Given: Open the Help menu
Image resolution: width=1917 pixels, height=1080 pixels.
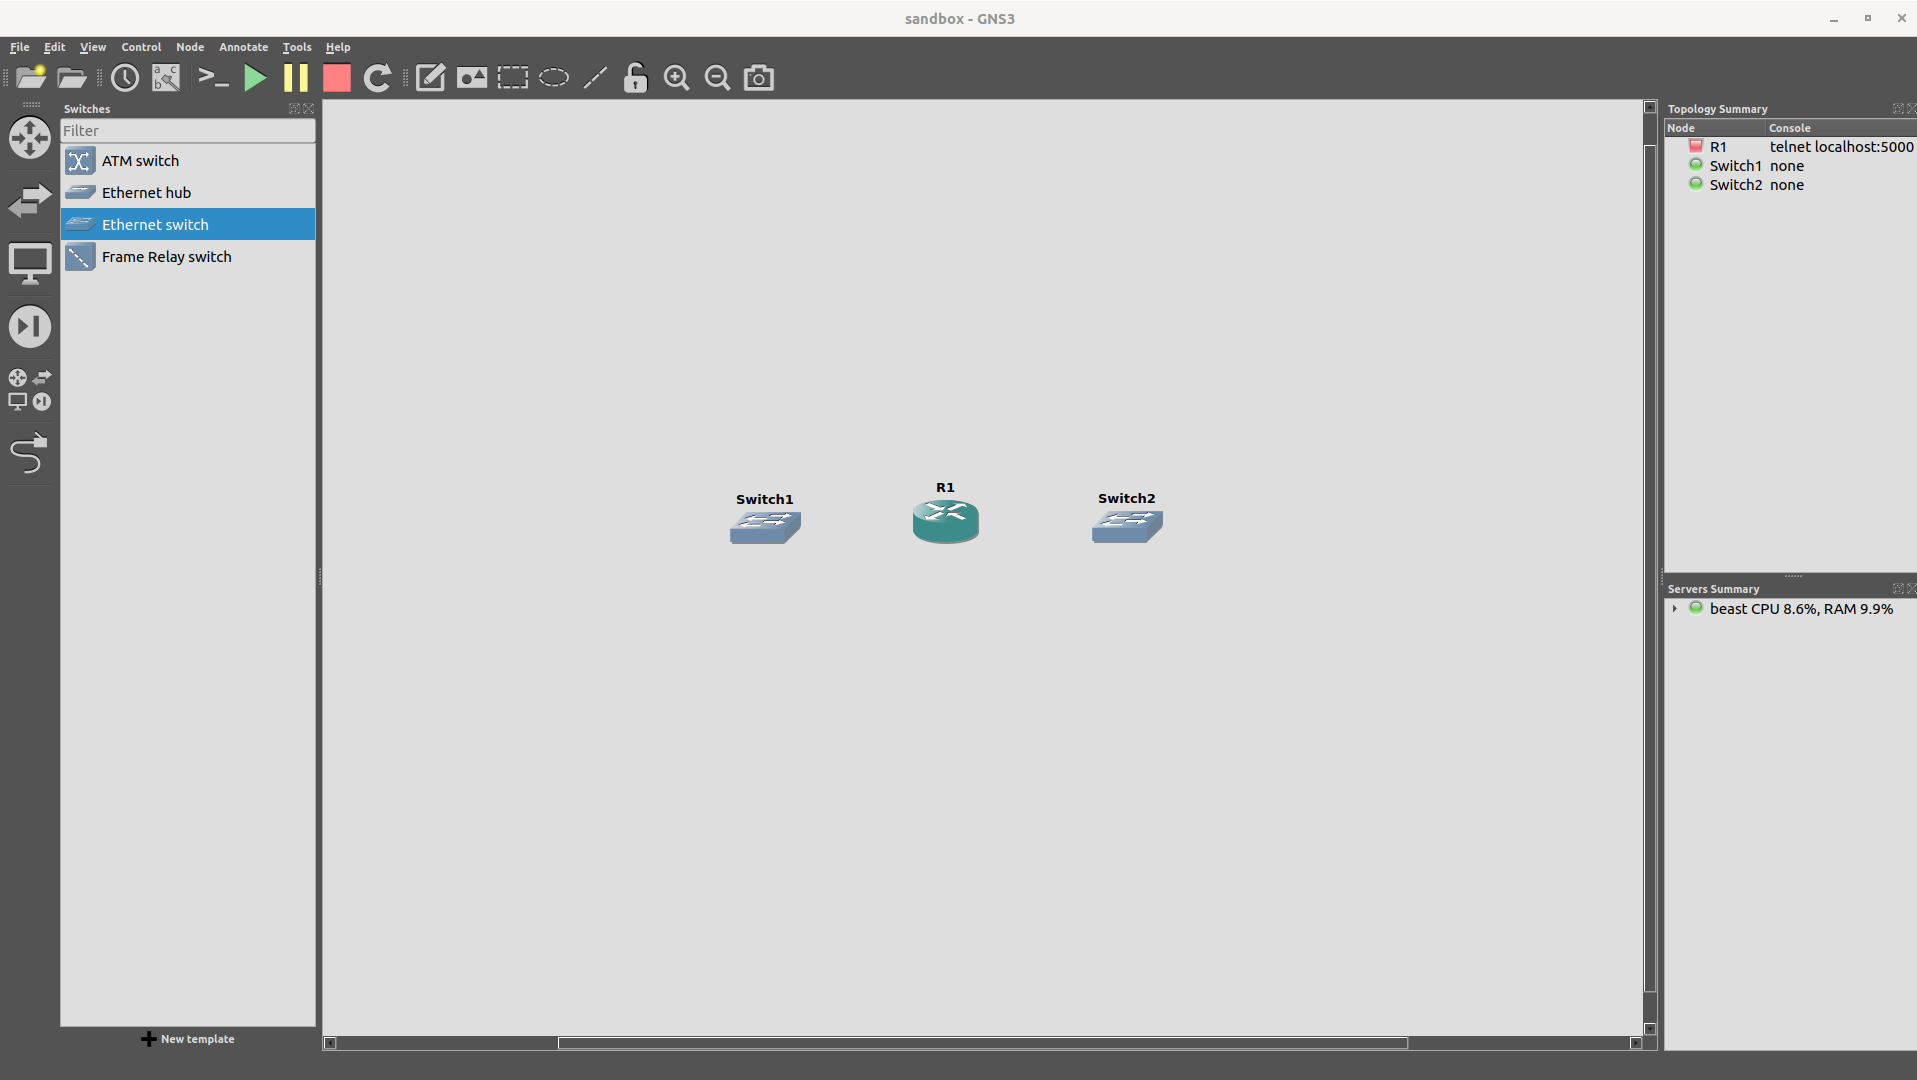Looking at the screenshot, I should (338, 47).
